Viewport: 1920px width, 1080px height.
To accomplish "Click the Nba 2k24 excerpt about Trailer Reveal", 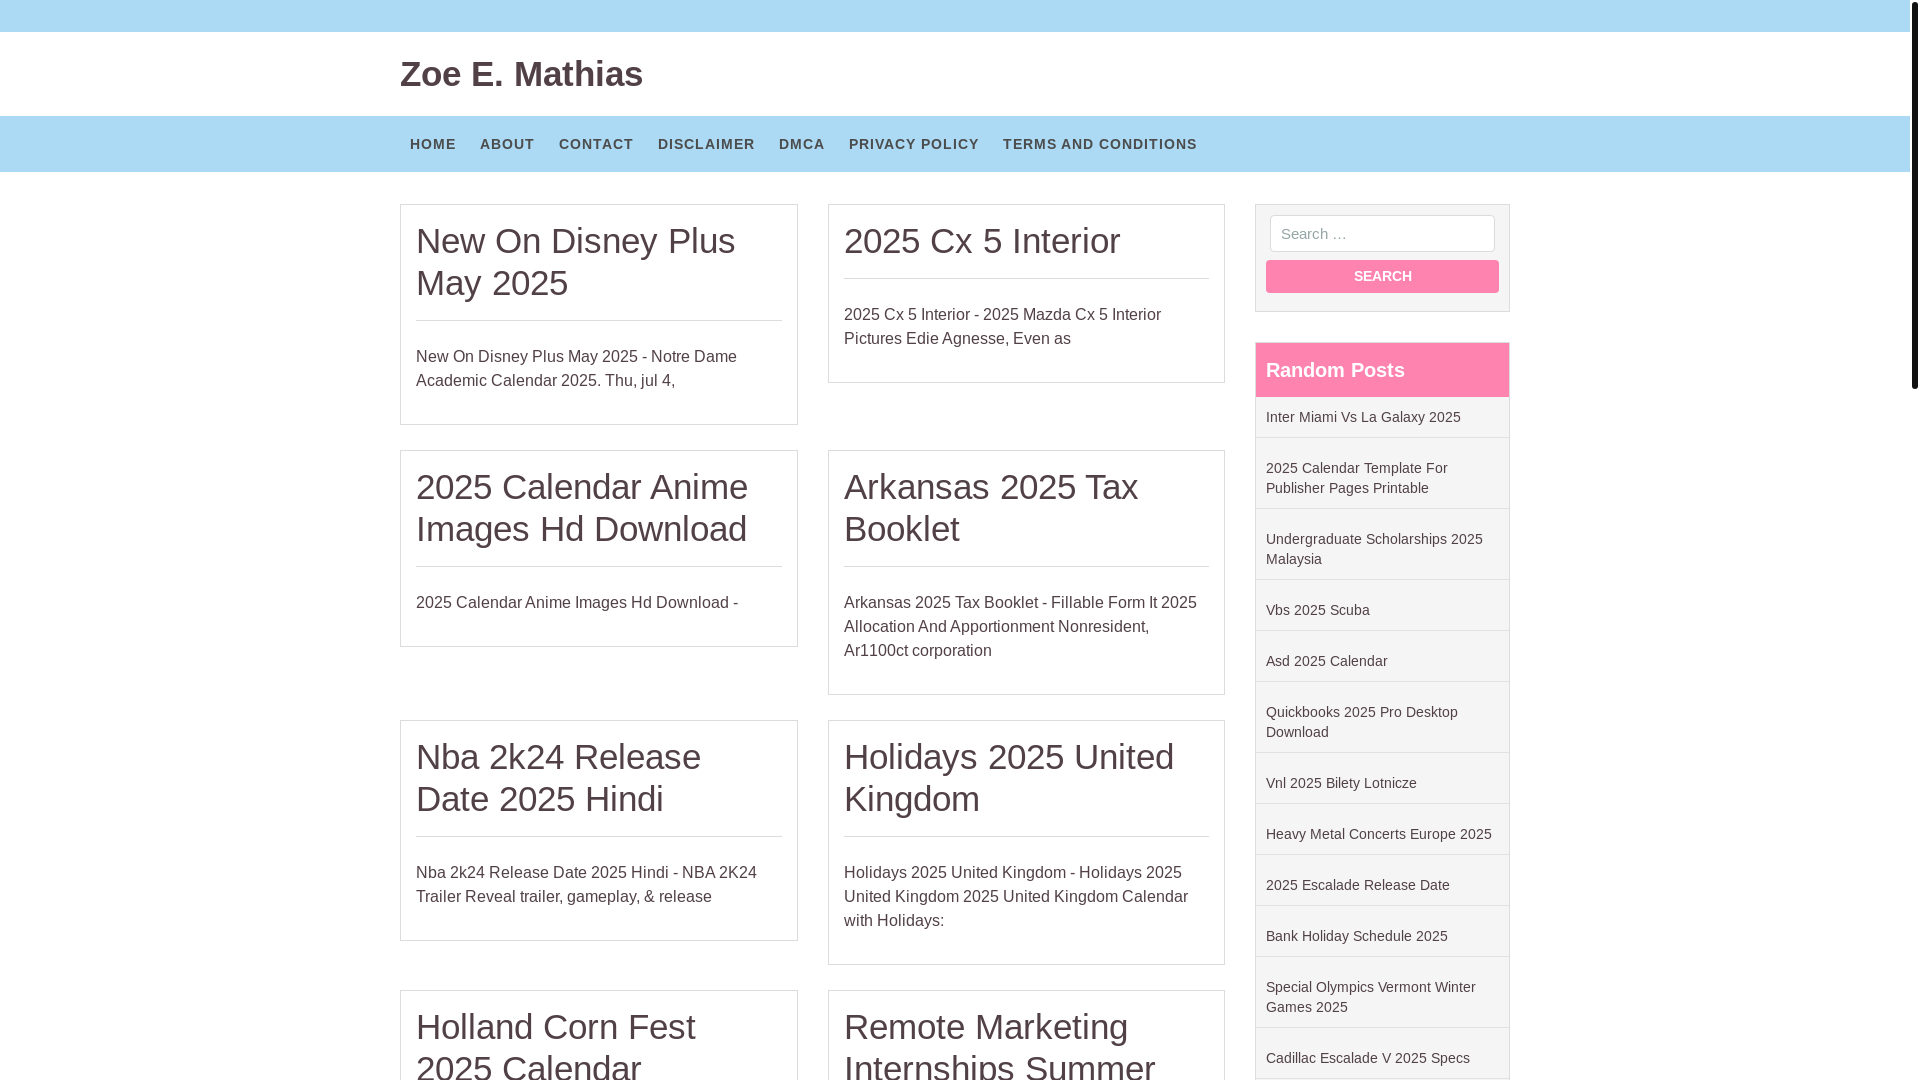I will pyautogui.click(x=586, y=885).
